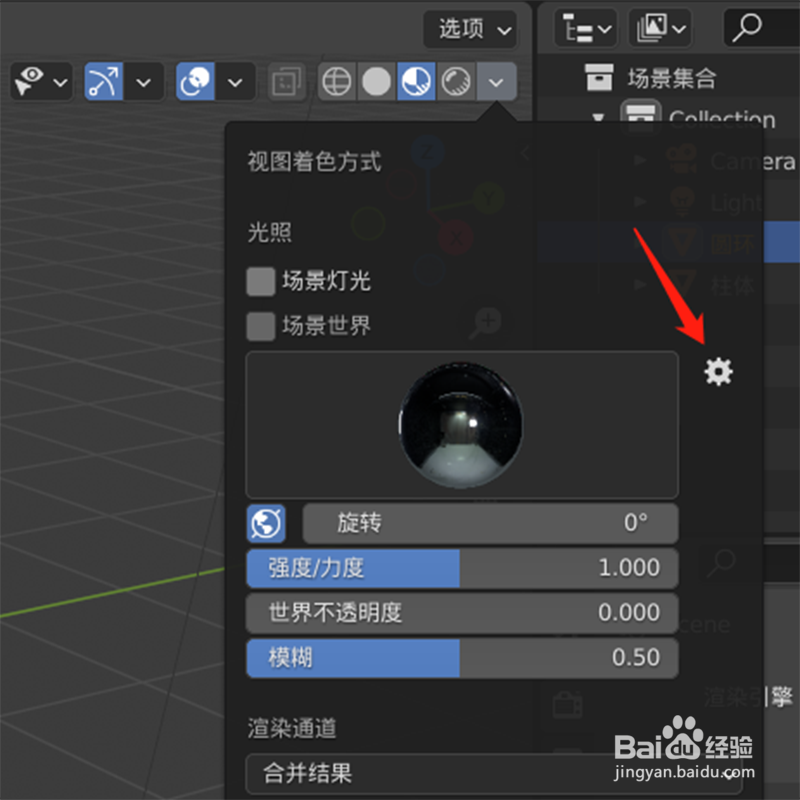Image resolution: width=800 pixels, height=800 pixels.
Task: Toggle world space lighting globe icon
Action: 266,523
